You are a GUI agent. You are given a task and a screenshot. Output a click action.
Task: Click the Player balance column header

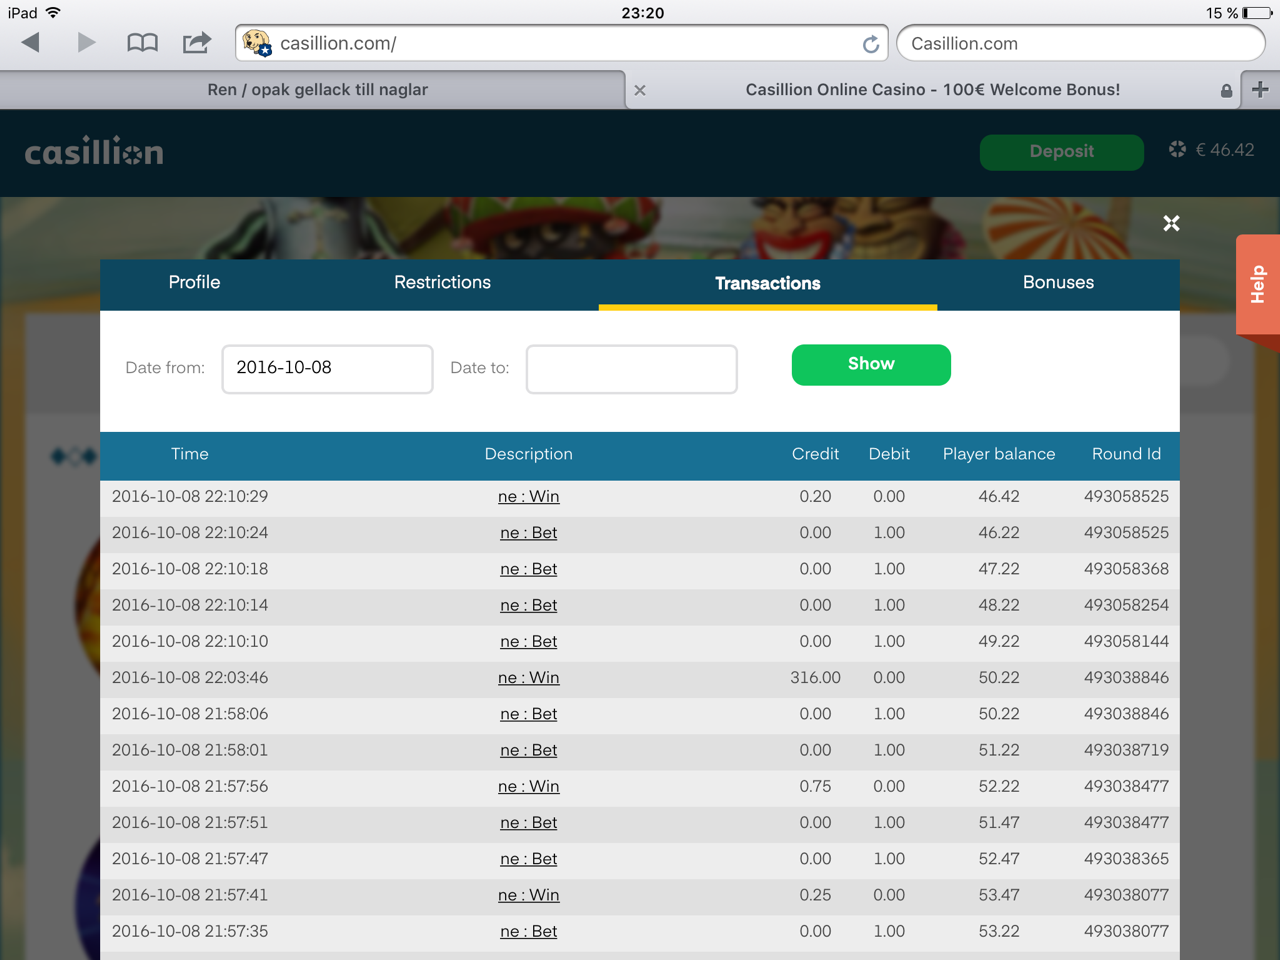point(999,454)
